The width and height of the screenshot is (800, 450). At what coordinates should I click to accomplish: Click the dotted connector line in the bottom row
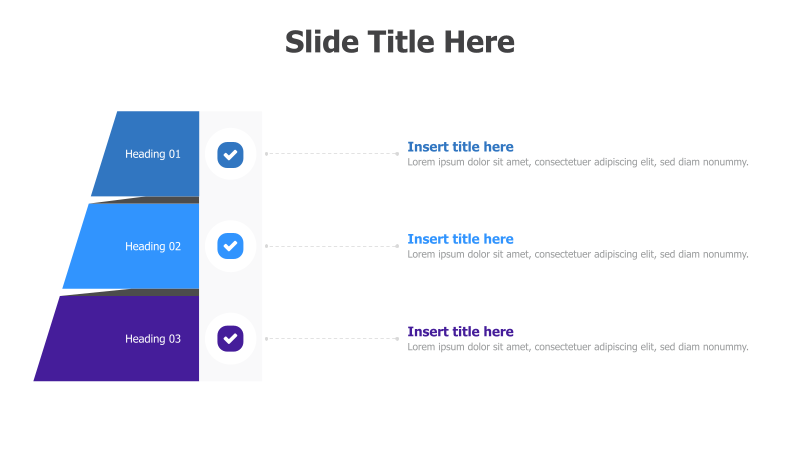click(331, 339)
